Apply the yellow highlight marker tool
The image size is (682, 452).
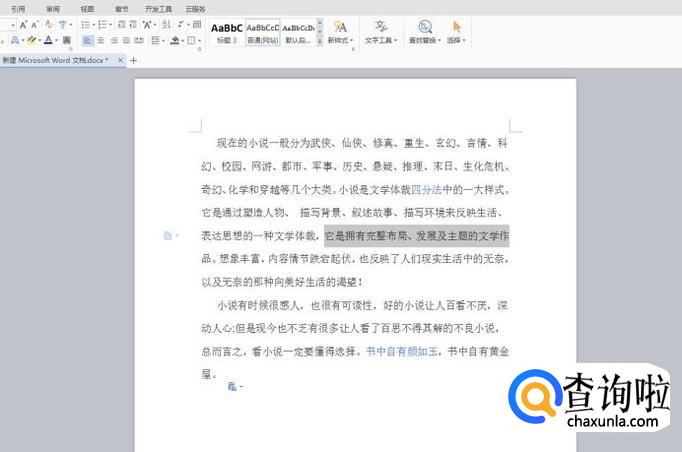pos(31,40)
